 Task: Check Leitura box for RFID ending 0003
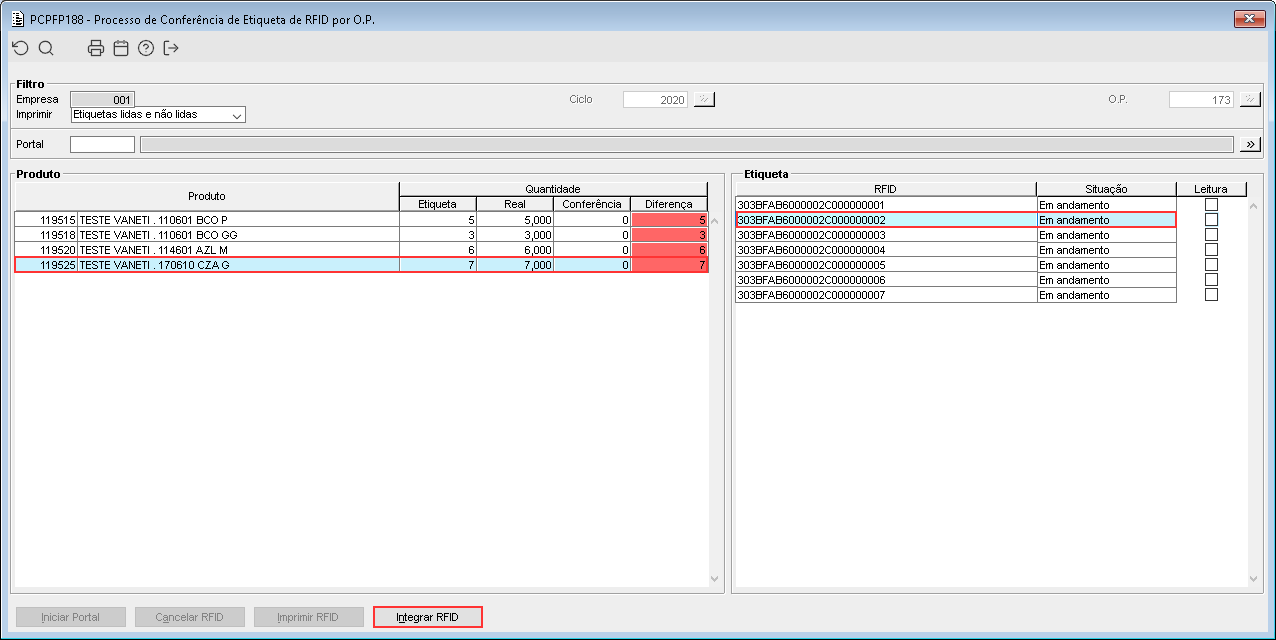click(x=1211, y=235)
